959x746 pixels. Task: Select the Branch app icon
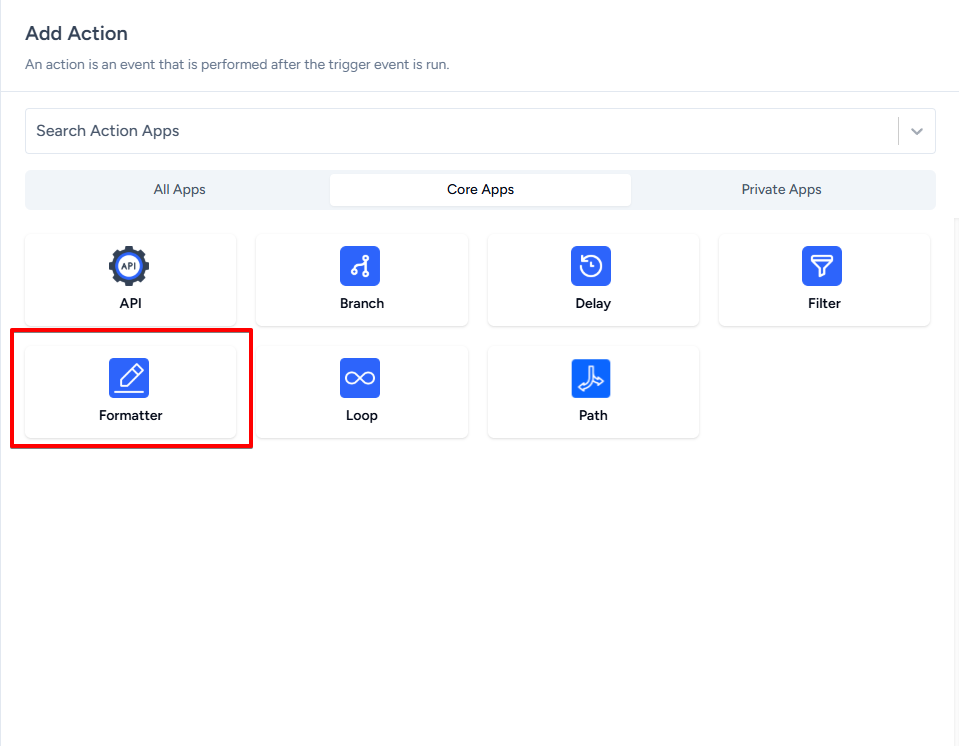coord(360,266)
